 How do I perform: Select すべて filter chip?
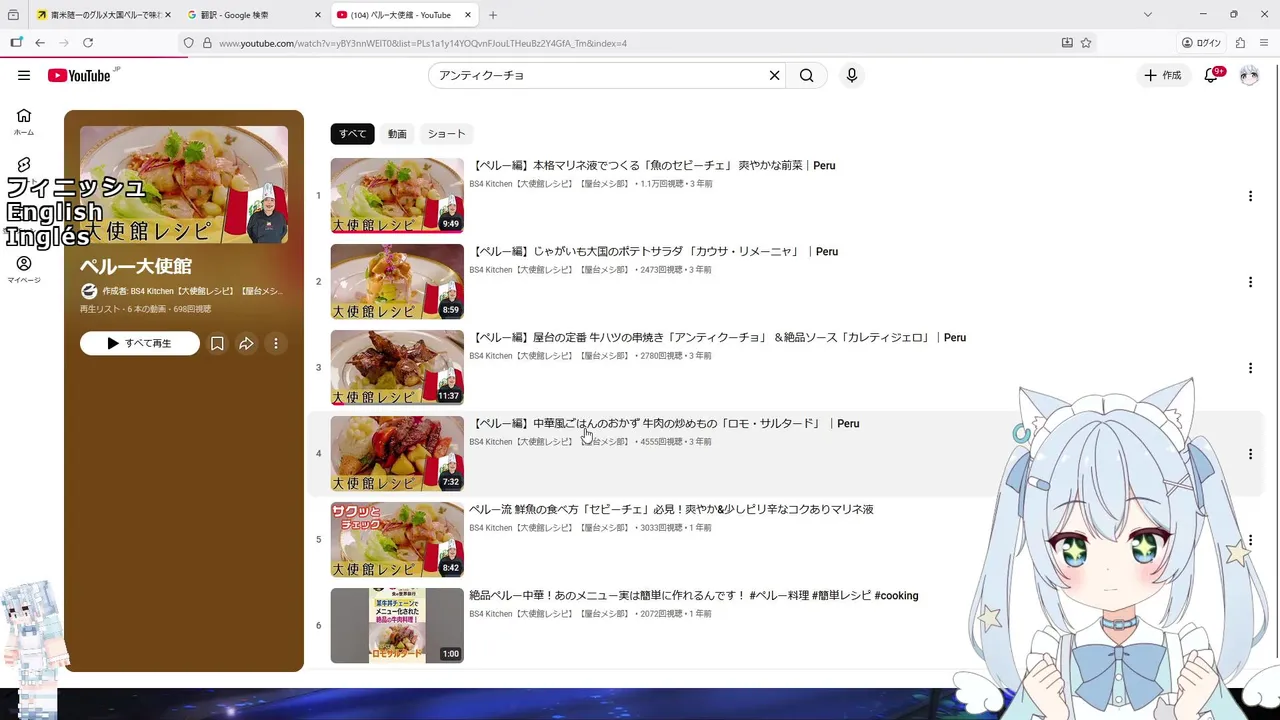(x=352, y=134)
